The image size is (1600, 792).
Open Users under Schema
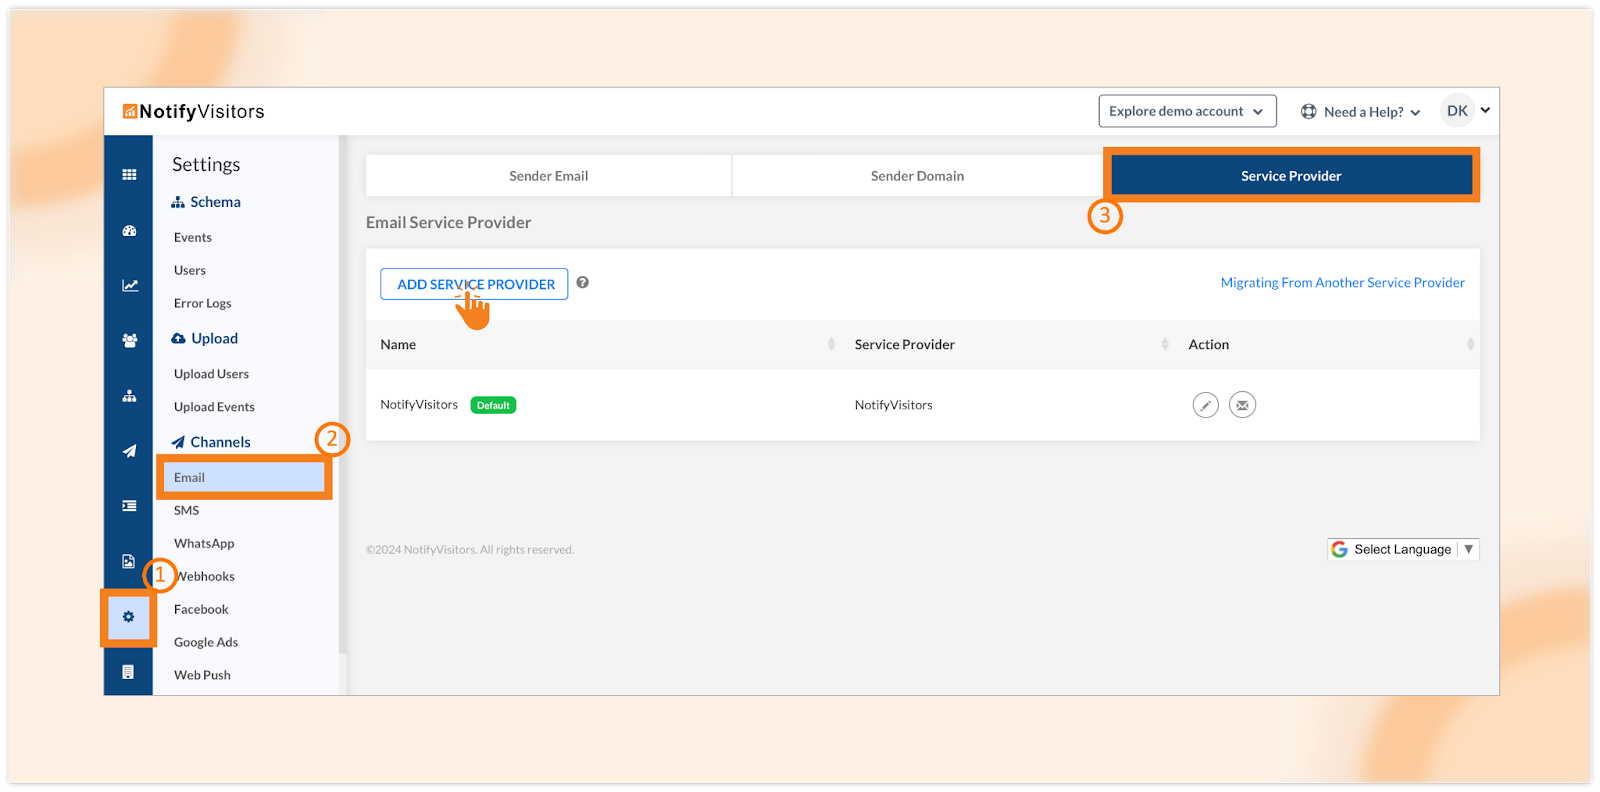(190, 270)
